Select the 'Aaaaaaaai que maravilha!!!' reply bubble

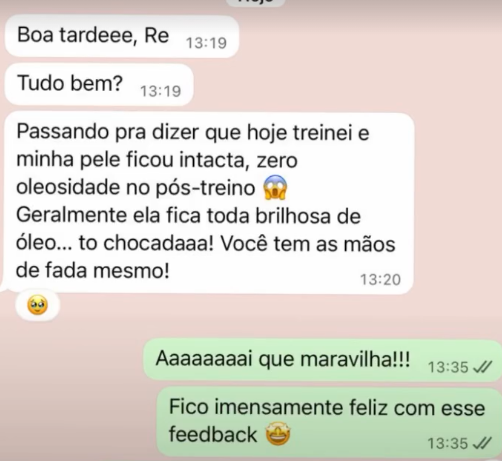322,360
